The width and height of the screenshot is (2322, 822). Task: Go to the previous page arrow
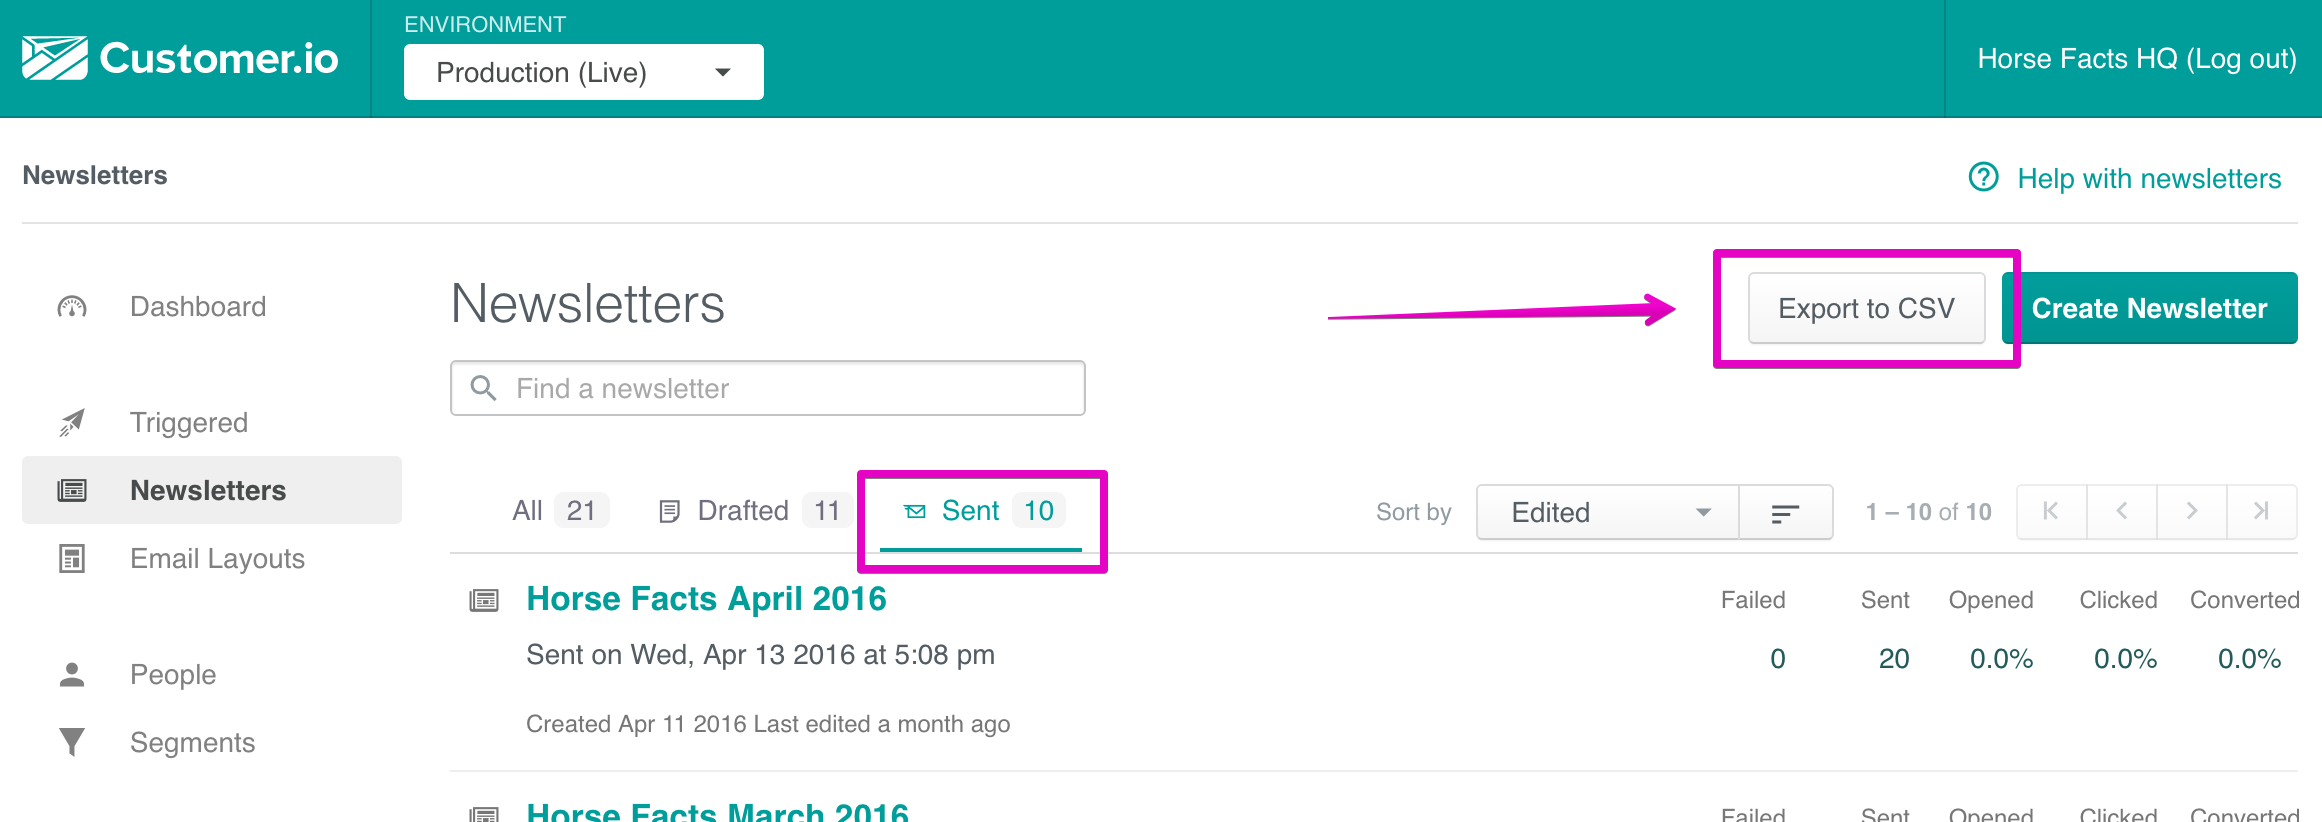[2121, 512]
